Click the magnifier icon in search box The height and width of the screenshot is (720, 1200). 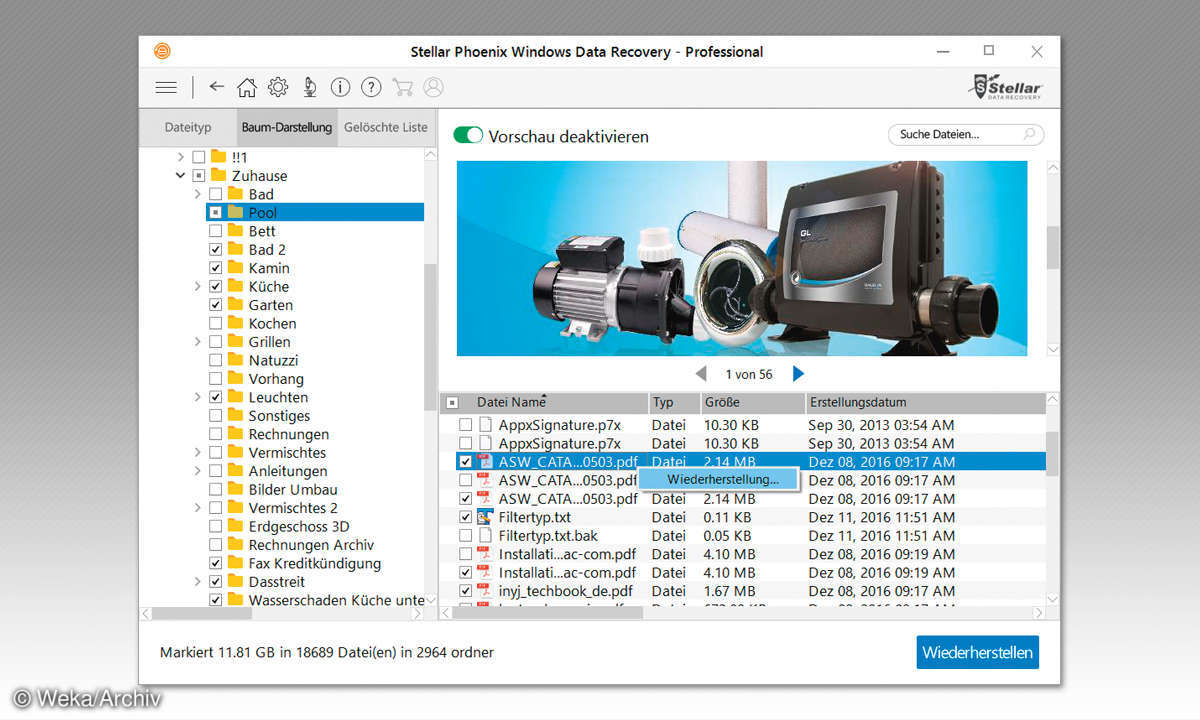[1029, 134]
